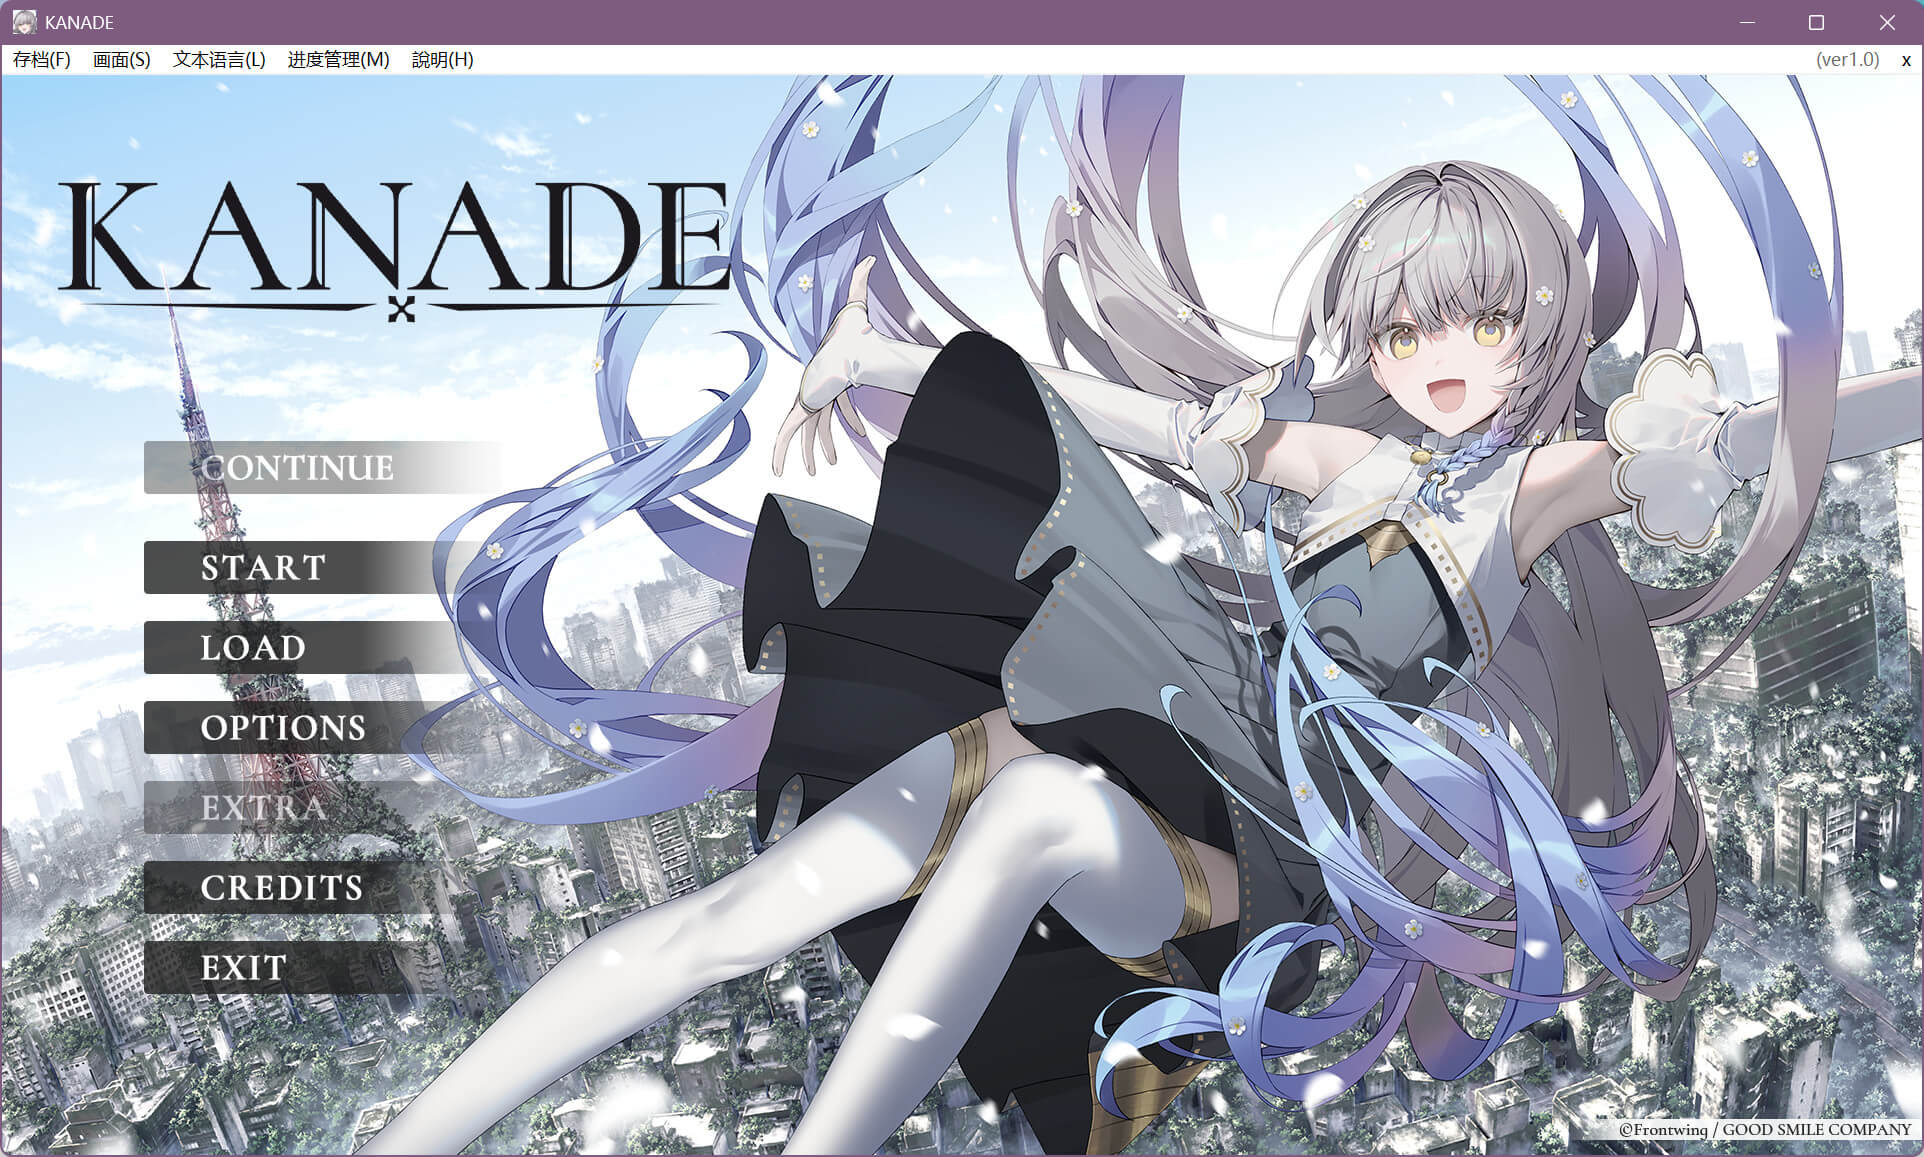View the CREDITS
This screenshot has height=1157, width=1924.
pos(281,888)
